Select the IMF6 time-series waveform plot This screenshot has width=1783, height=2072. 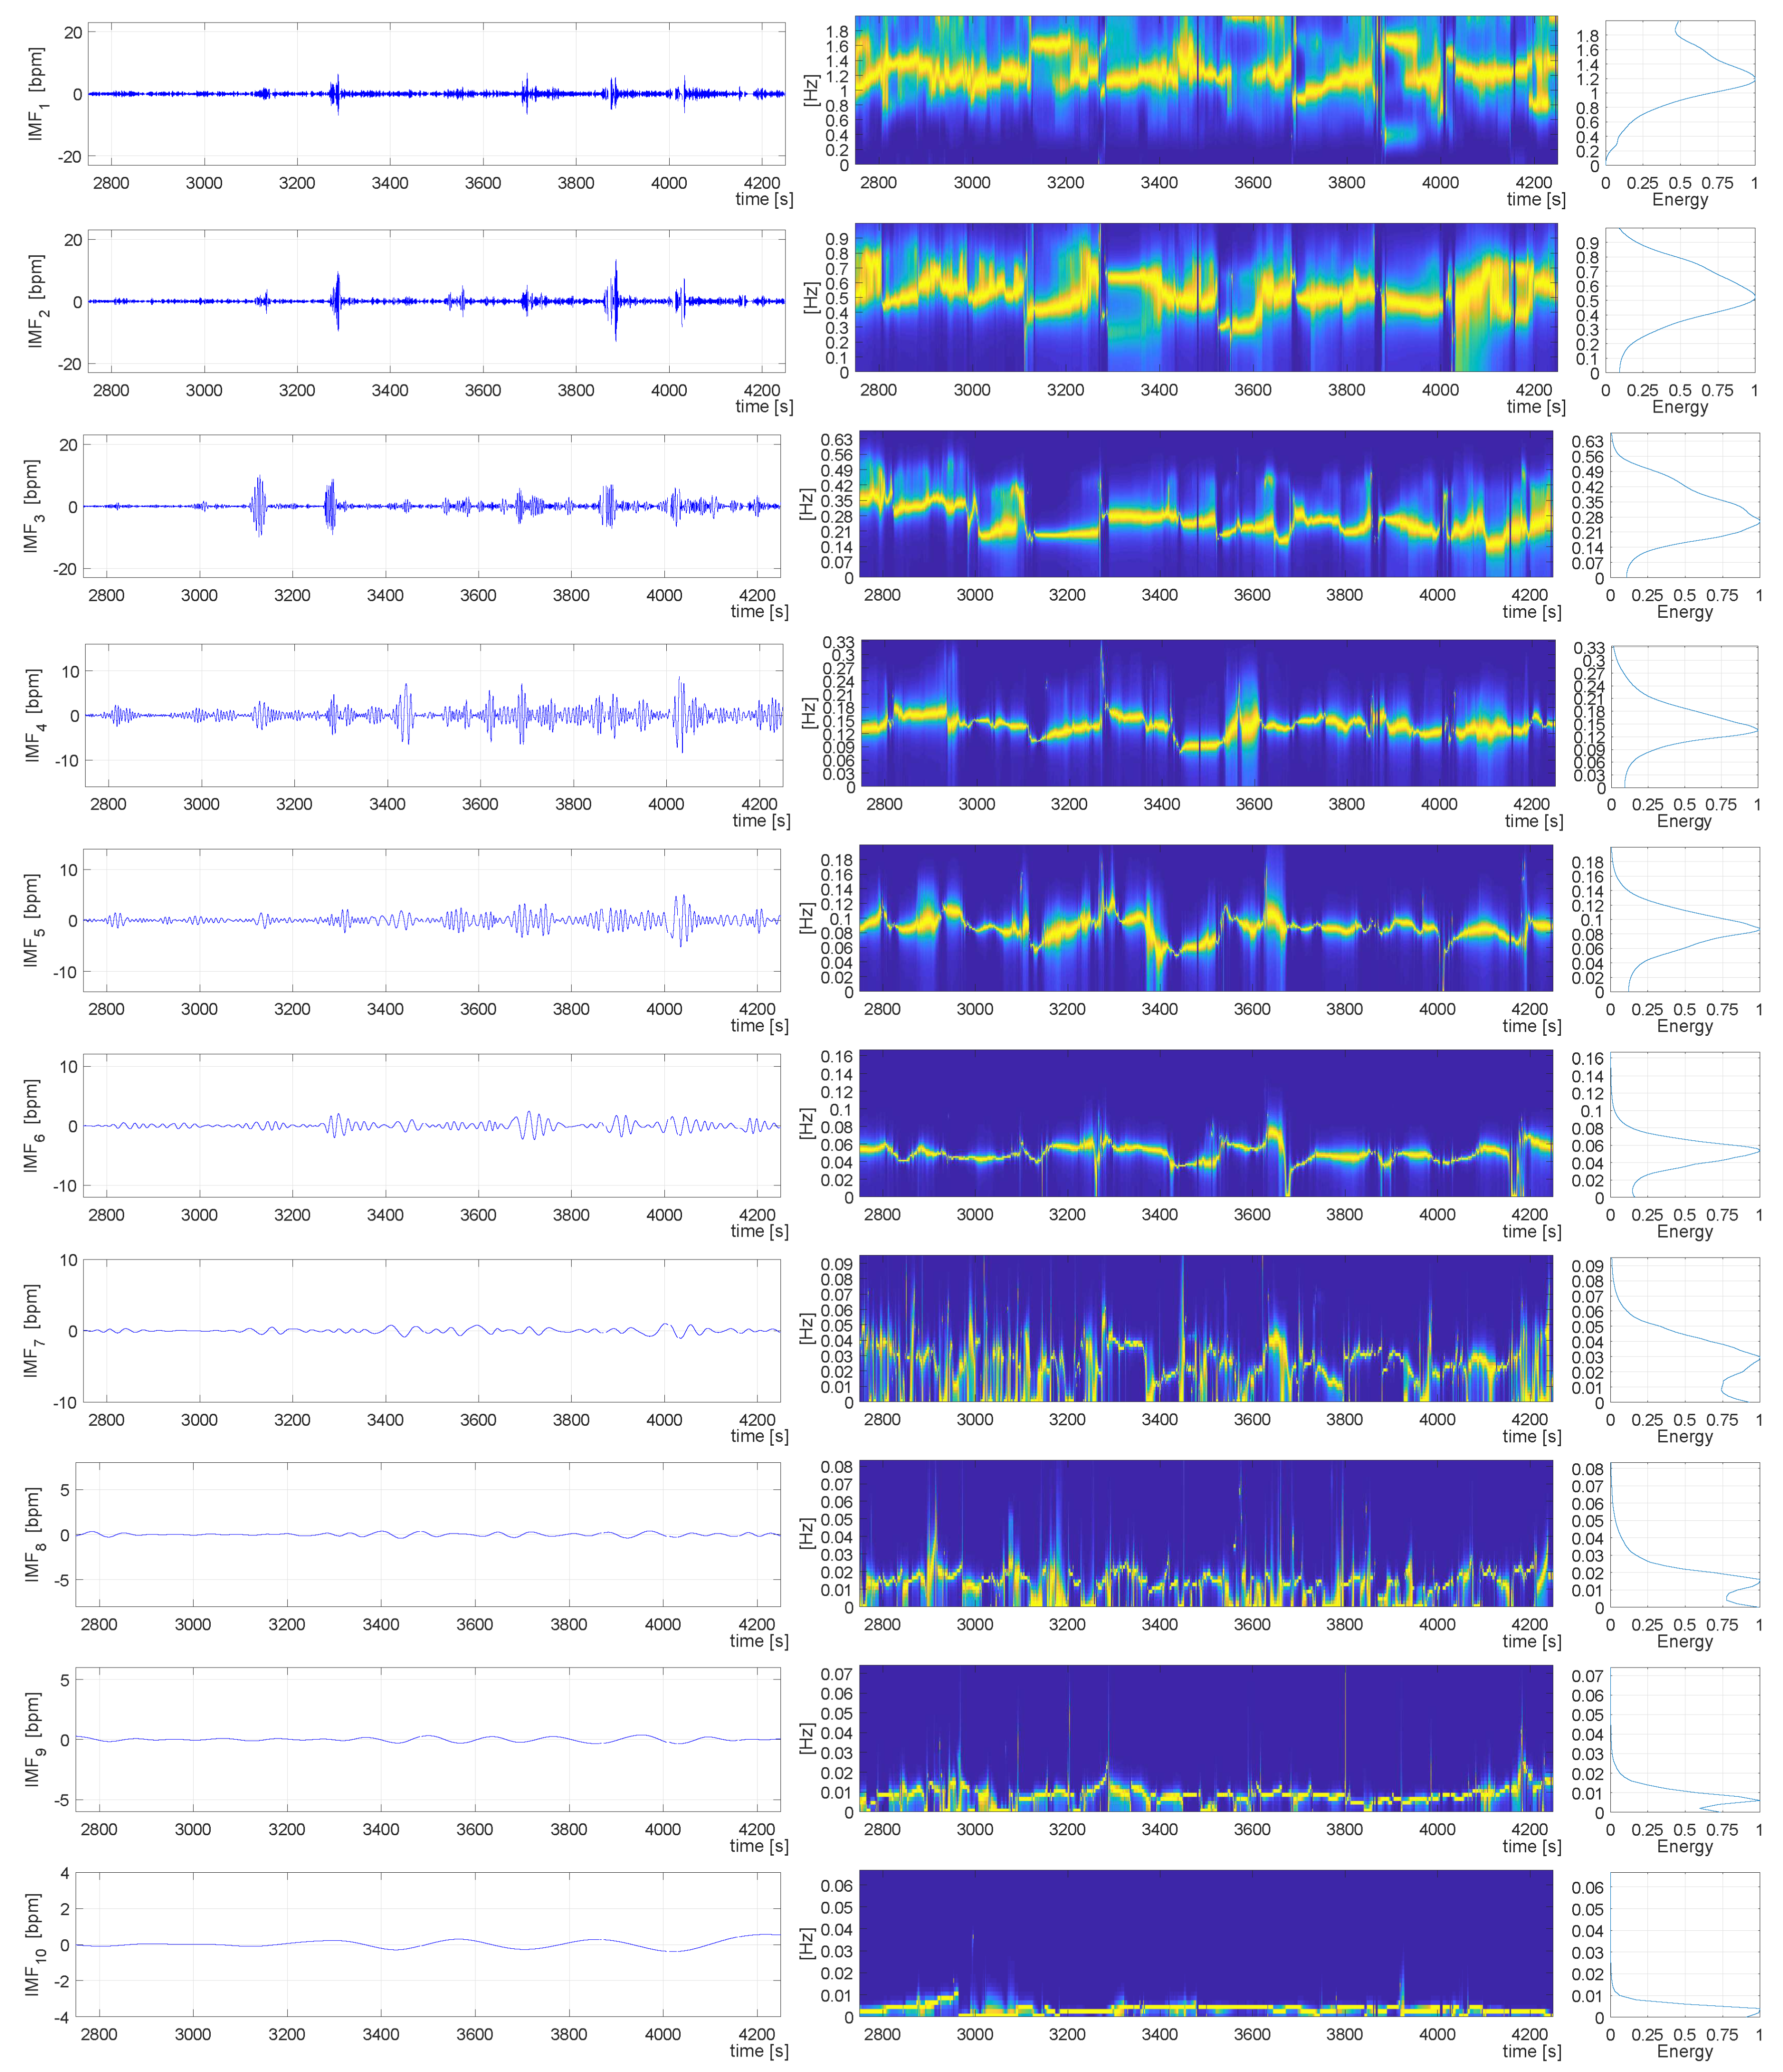click(432, 1125)
